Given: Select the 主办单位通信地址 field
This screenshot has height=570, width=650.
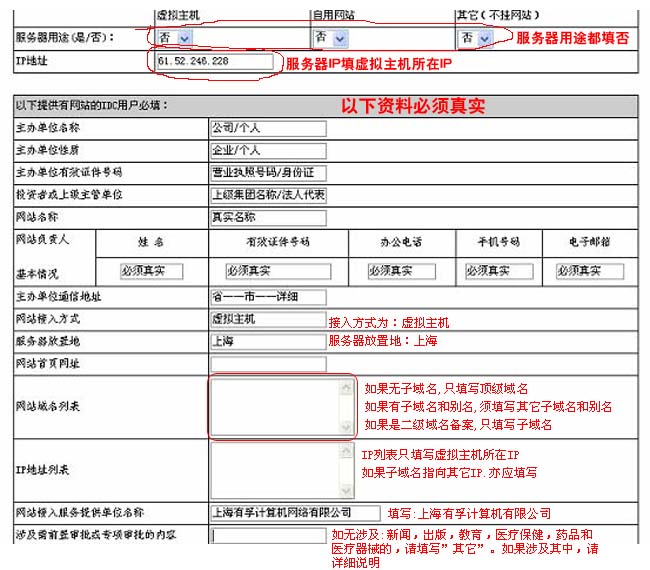Looking at the screenshot, I should coord(267,297).
